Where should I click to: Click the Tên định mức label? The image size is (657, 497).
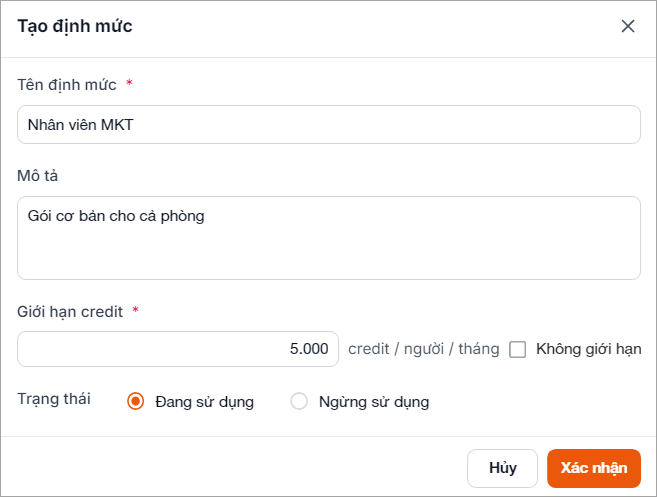[x=67, y=84]
